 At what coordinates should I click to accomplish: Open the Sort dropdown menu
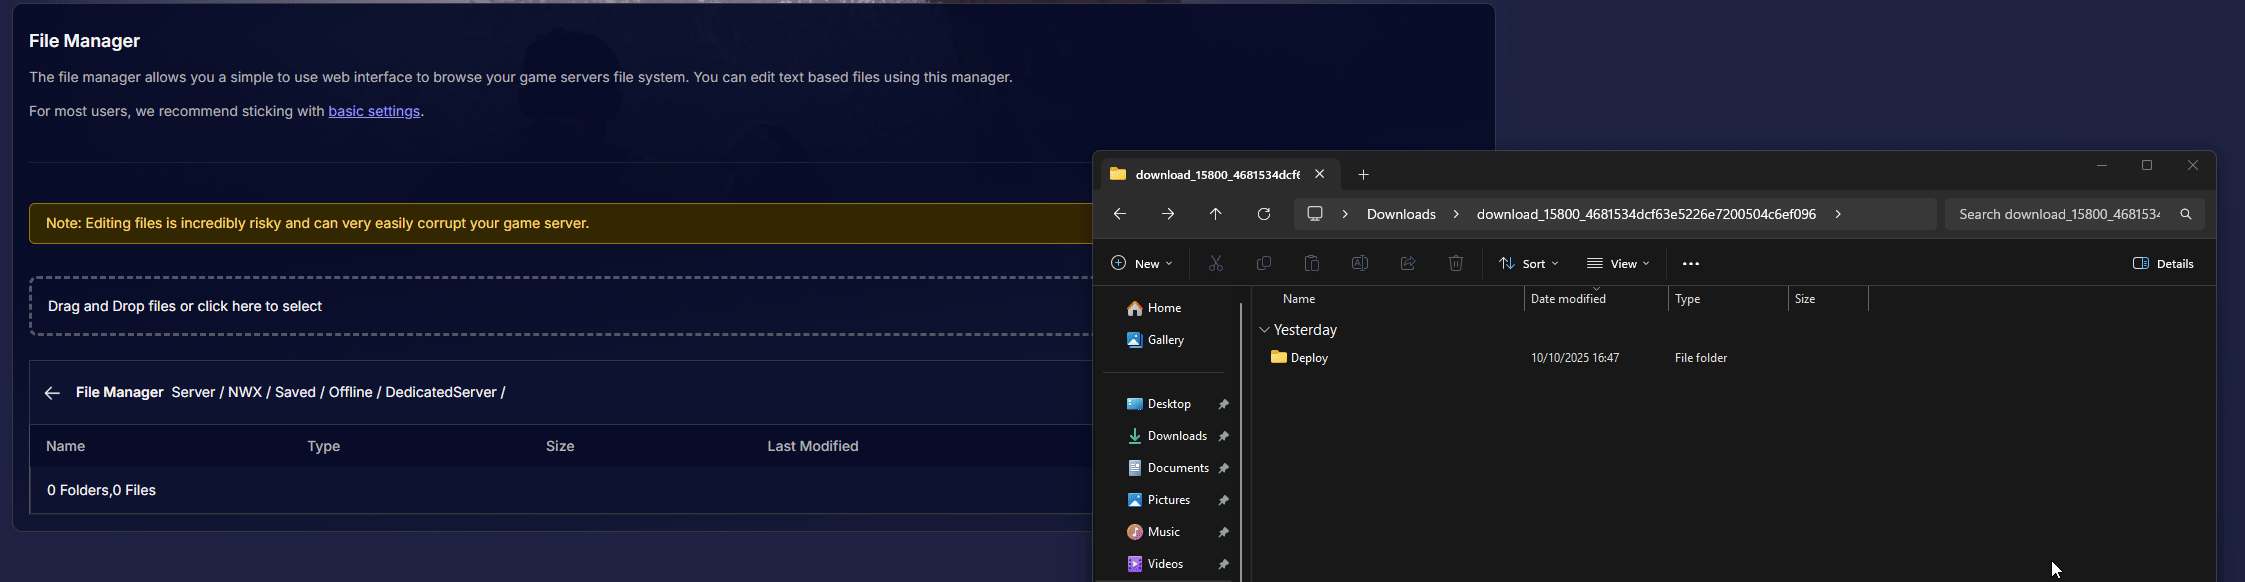pyautogui.click(x=1529, y=264)
